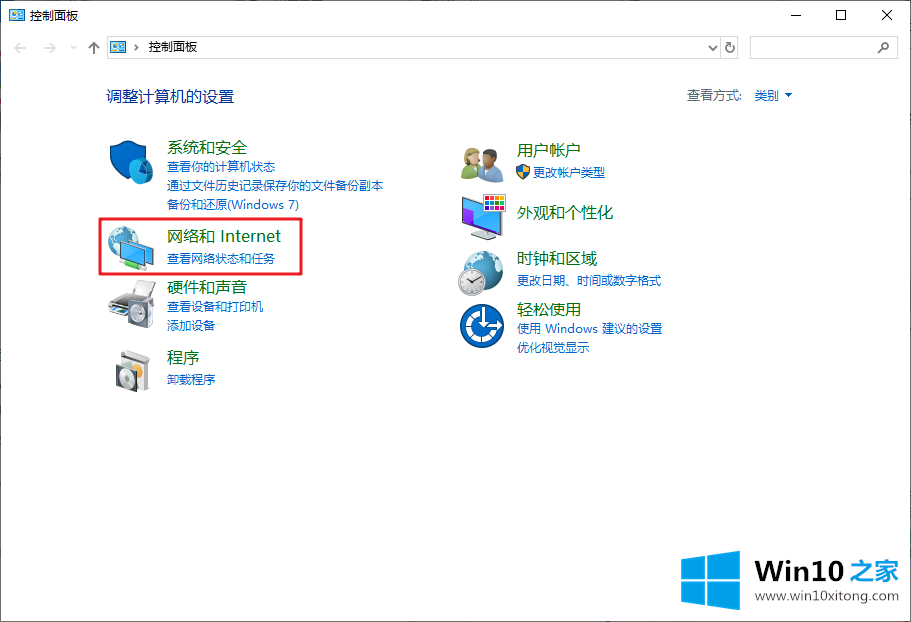
Task: Open 卸载程序 link
Action: [x=191, y=380]
